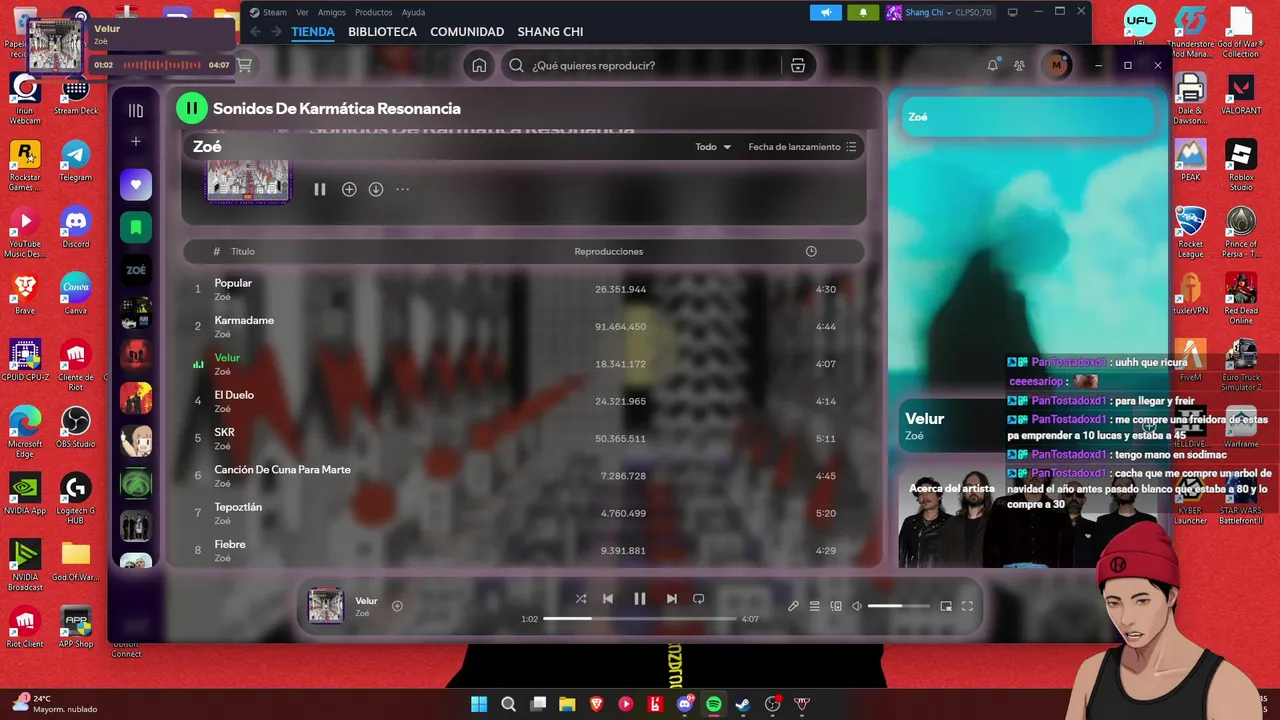This screenshot has height=720, width=1280.
Task: Open the Amigos menu in Steam
Action: point(332,12)
